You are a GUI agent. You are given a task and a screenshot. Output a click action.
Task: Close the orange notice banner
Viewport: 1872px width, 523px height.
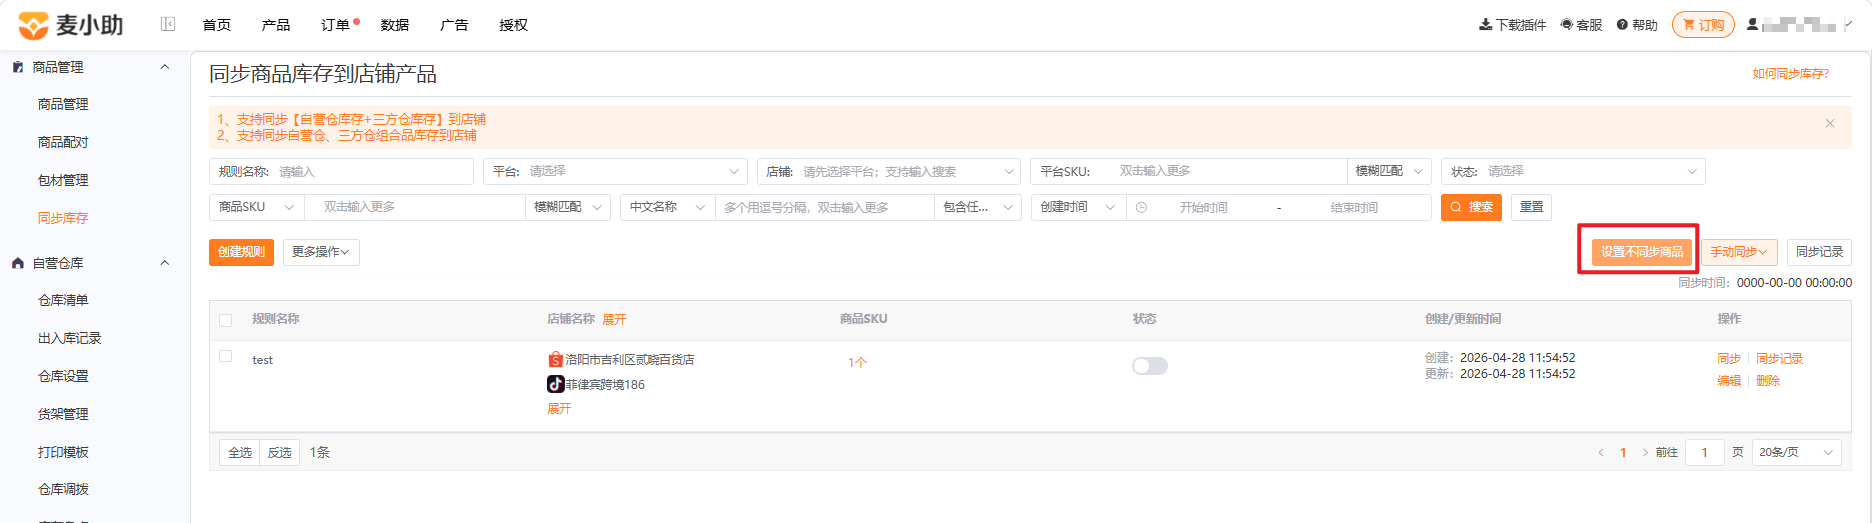[x=1830, y=123]
